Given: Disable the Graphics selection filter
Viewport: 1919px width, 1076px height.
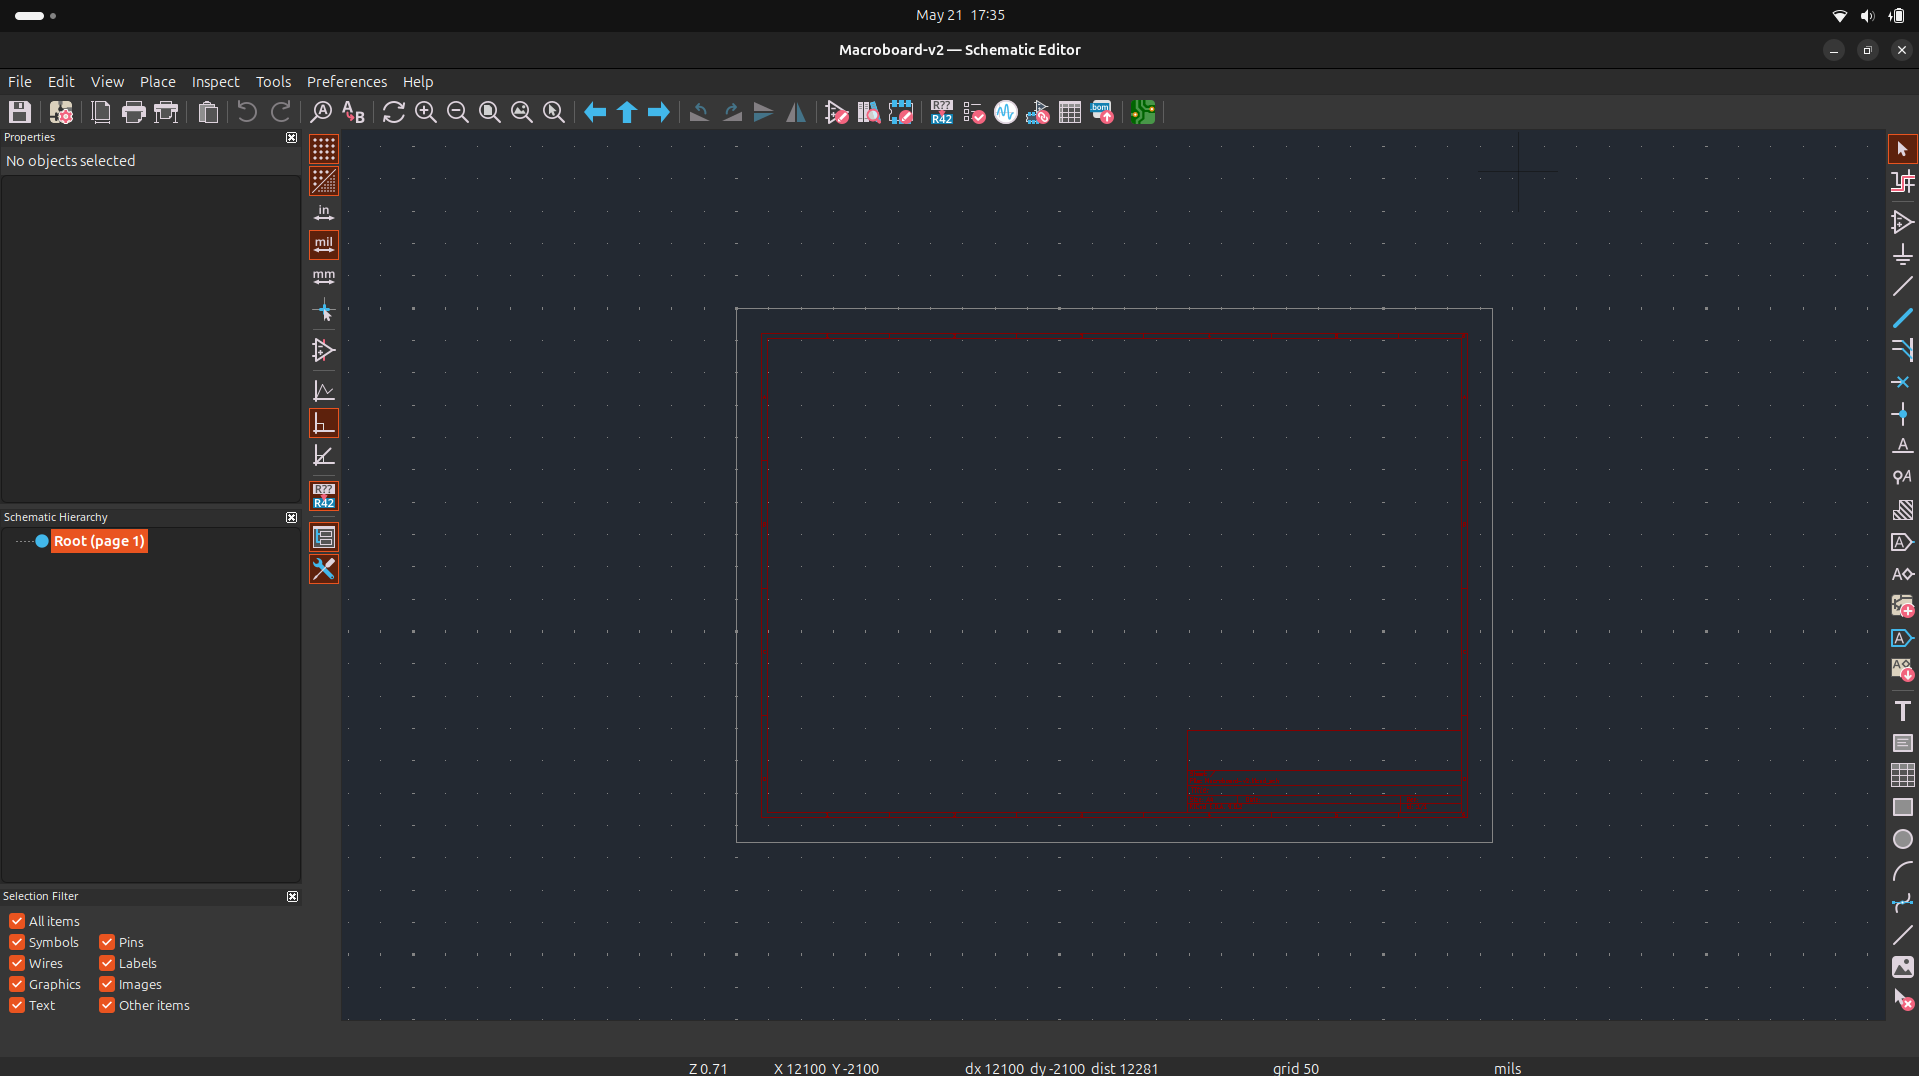Looking at the screenshot, I should (17, 984).
